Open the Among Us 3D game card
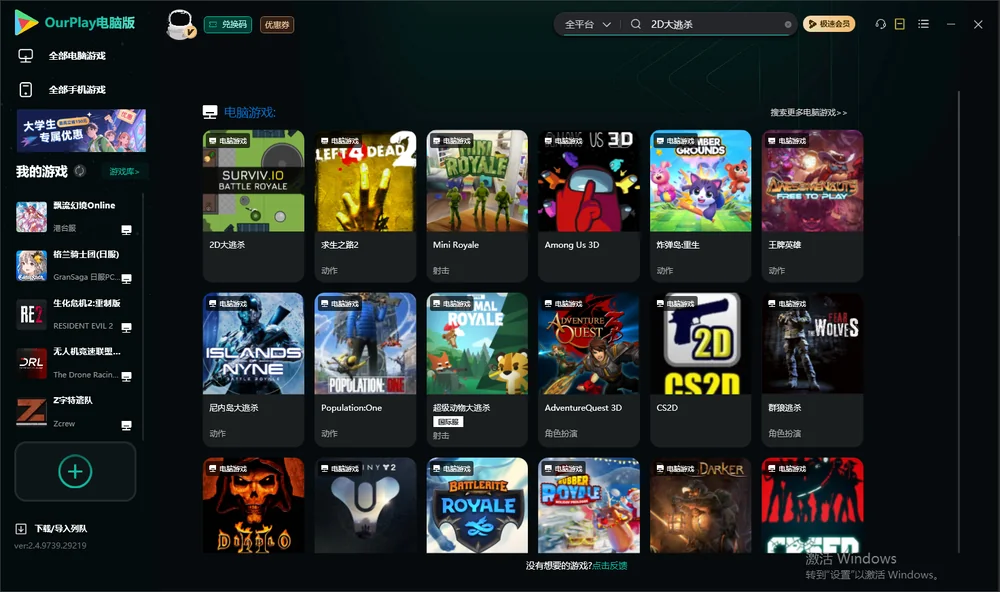The height and width of the screenshot is (592, 1000). click(589, 205)
